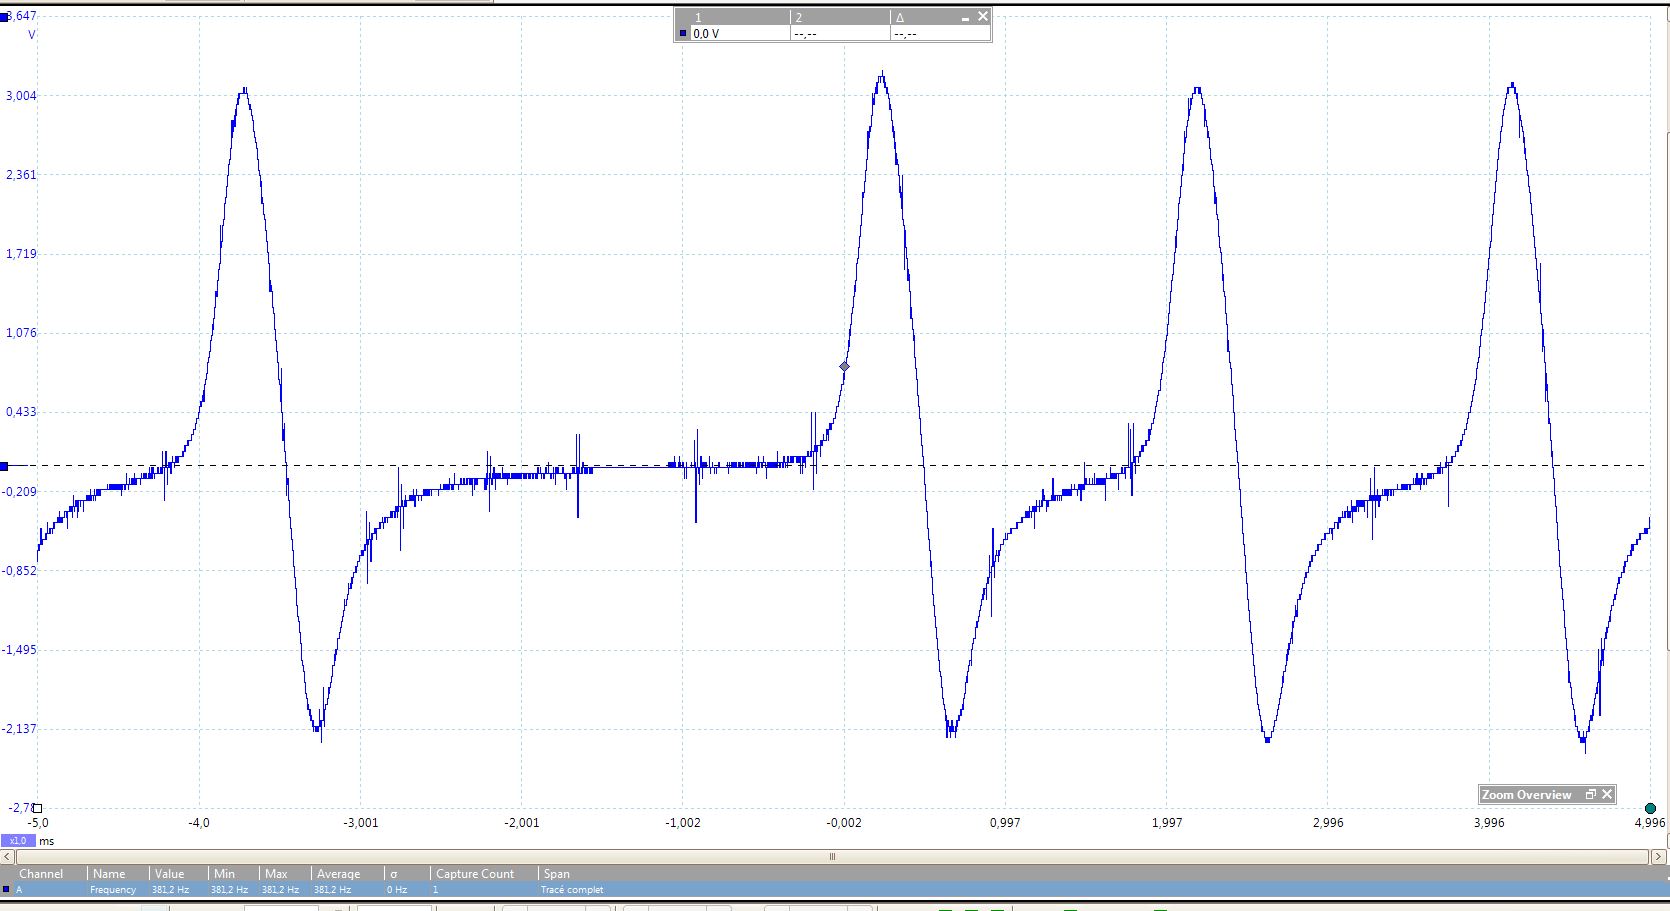Click the Span column header

pos(557,874)
